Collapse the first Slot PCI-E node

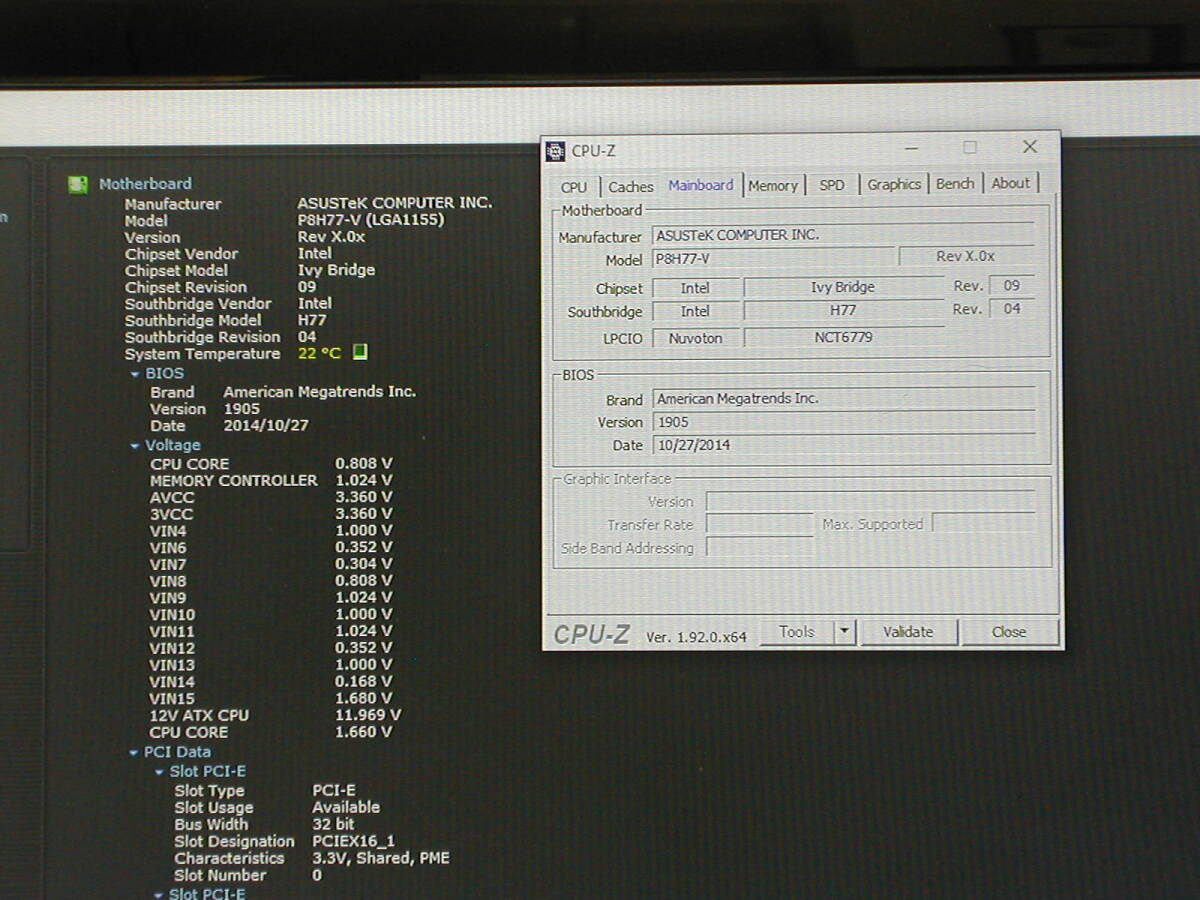(x=159, y=772)
